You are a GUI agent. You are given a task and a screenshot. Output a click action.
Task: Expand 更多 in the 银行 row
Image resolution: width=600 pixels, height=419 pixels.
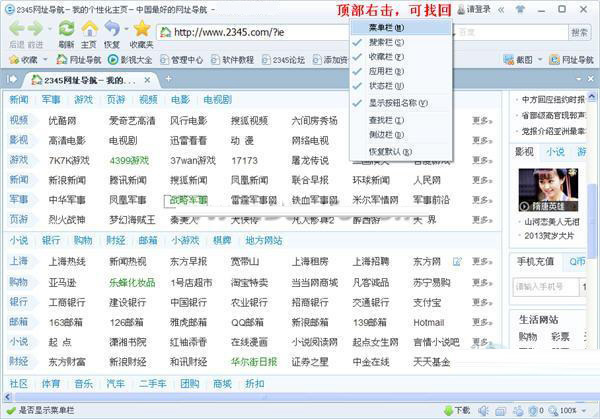click(x=482, y=302)
